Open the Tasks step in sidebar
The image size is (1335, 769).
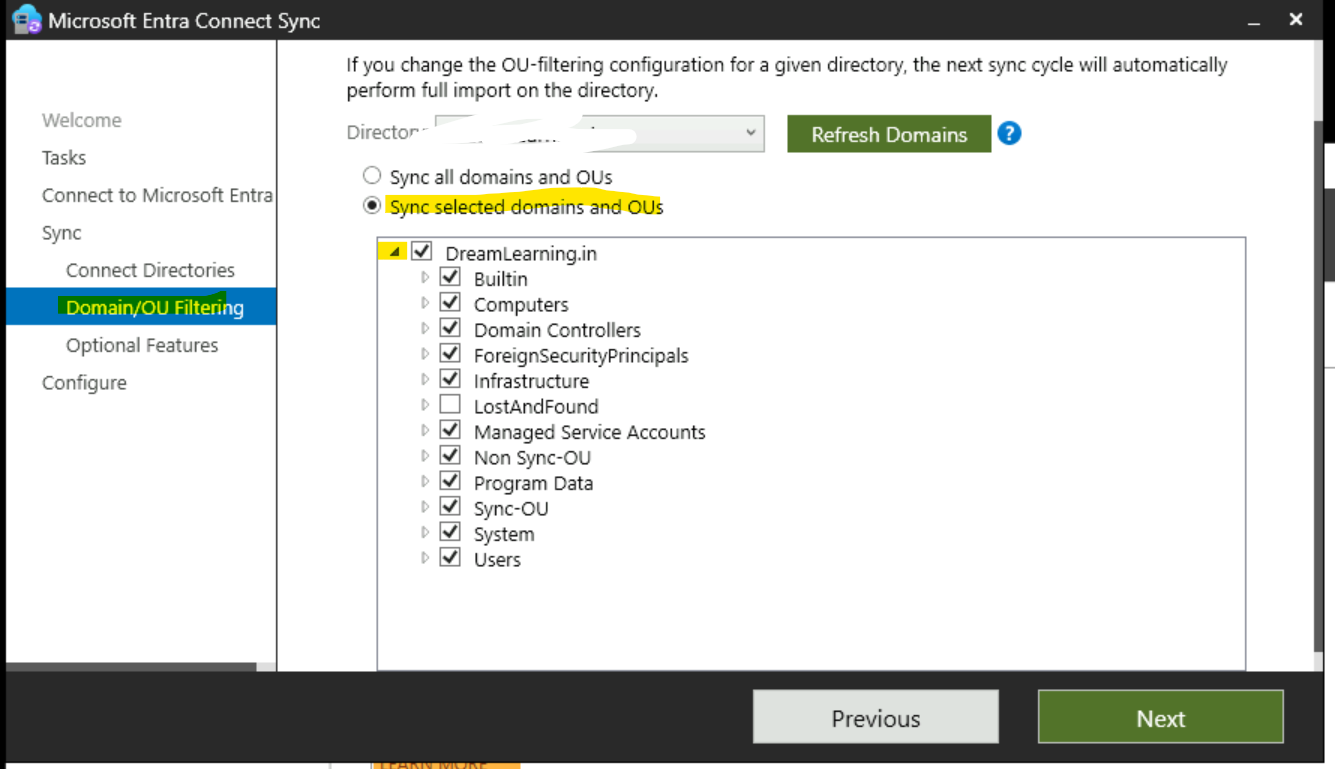(64, 158)
